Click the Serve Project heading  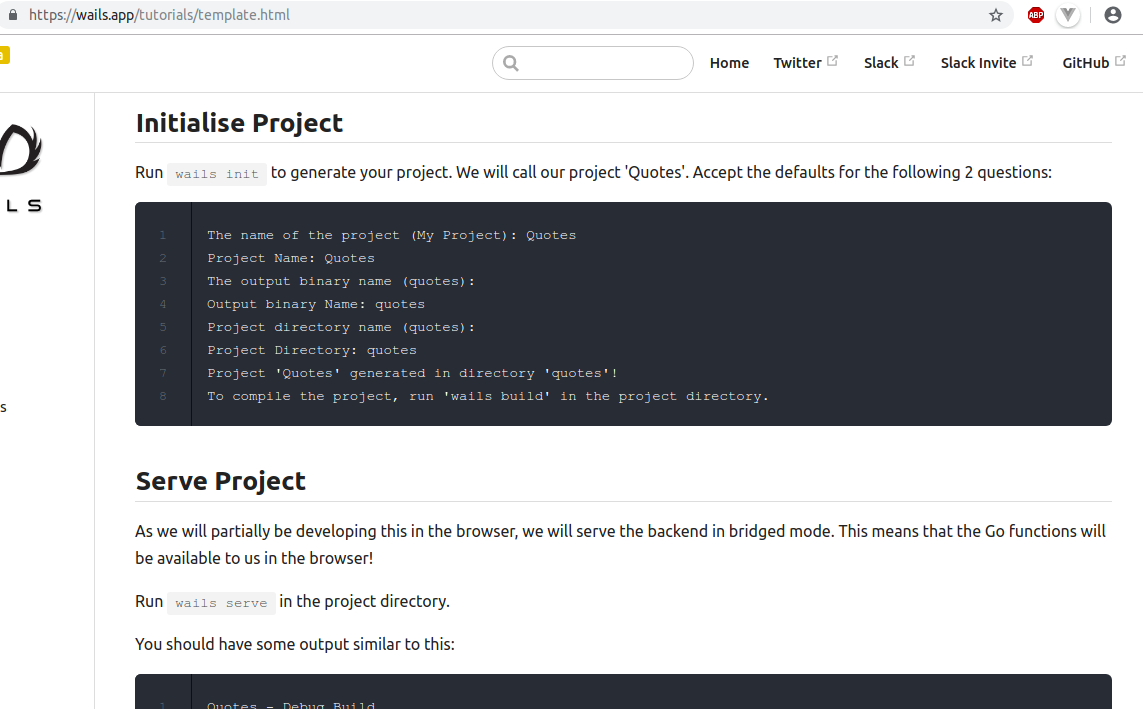point(220,481)
